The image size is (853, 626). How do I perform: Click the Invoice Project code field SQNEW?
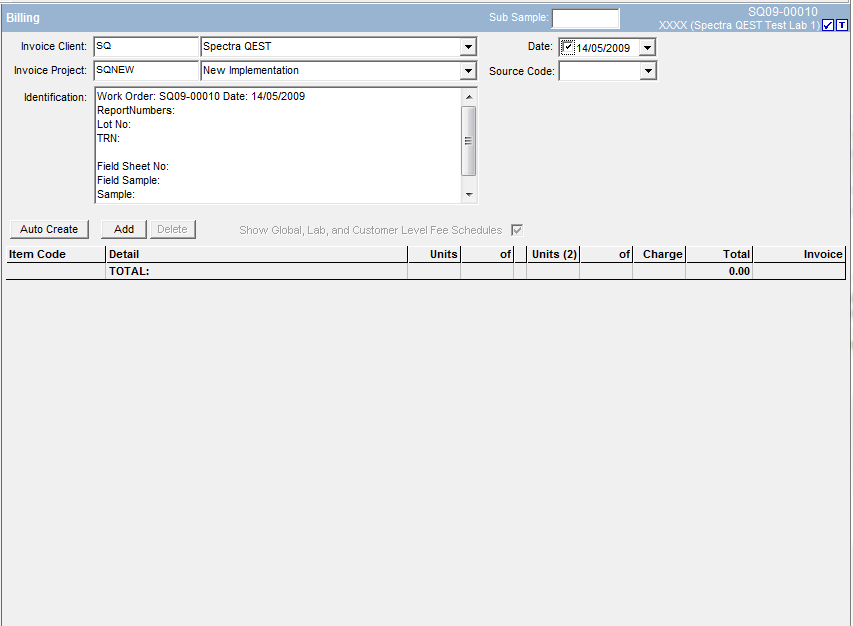[x=145, y=71]
